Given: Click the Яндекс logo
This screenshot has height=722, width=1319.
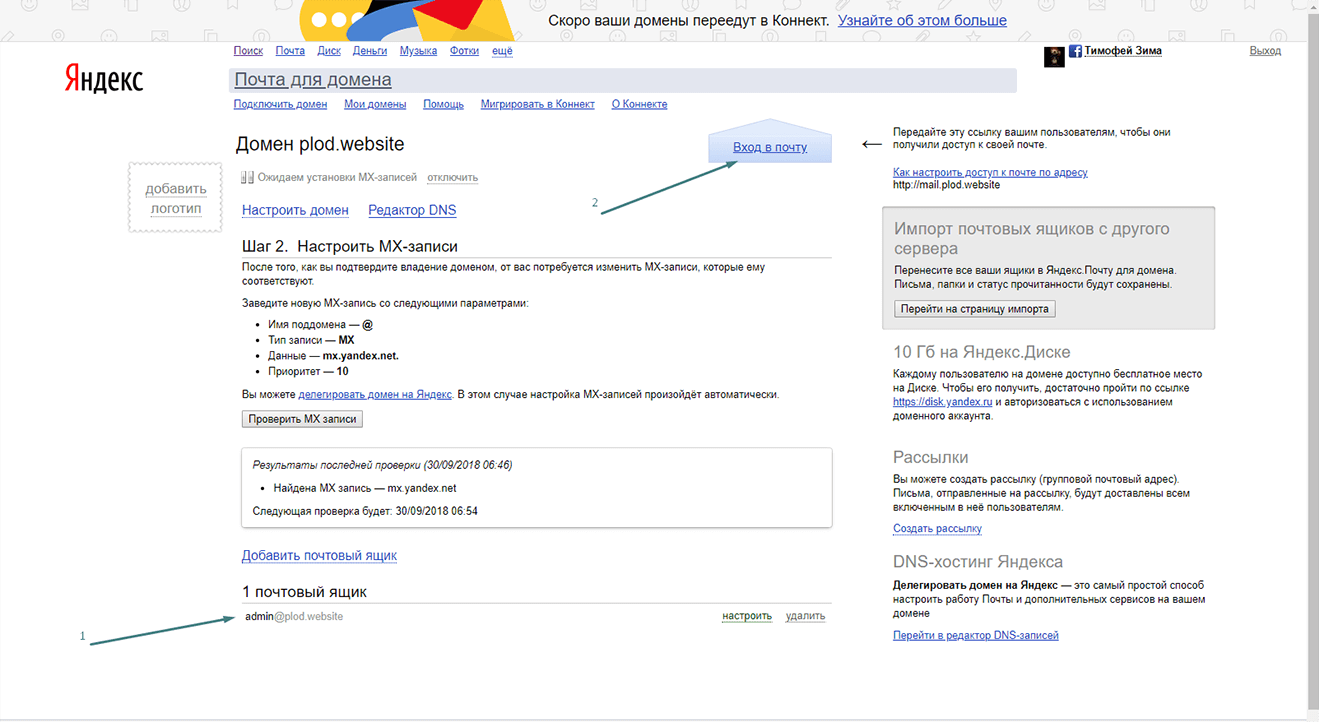Looking at the screenshot, I should [x=104, y=79].
